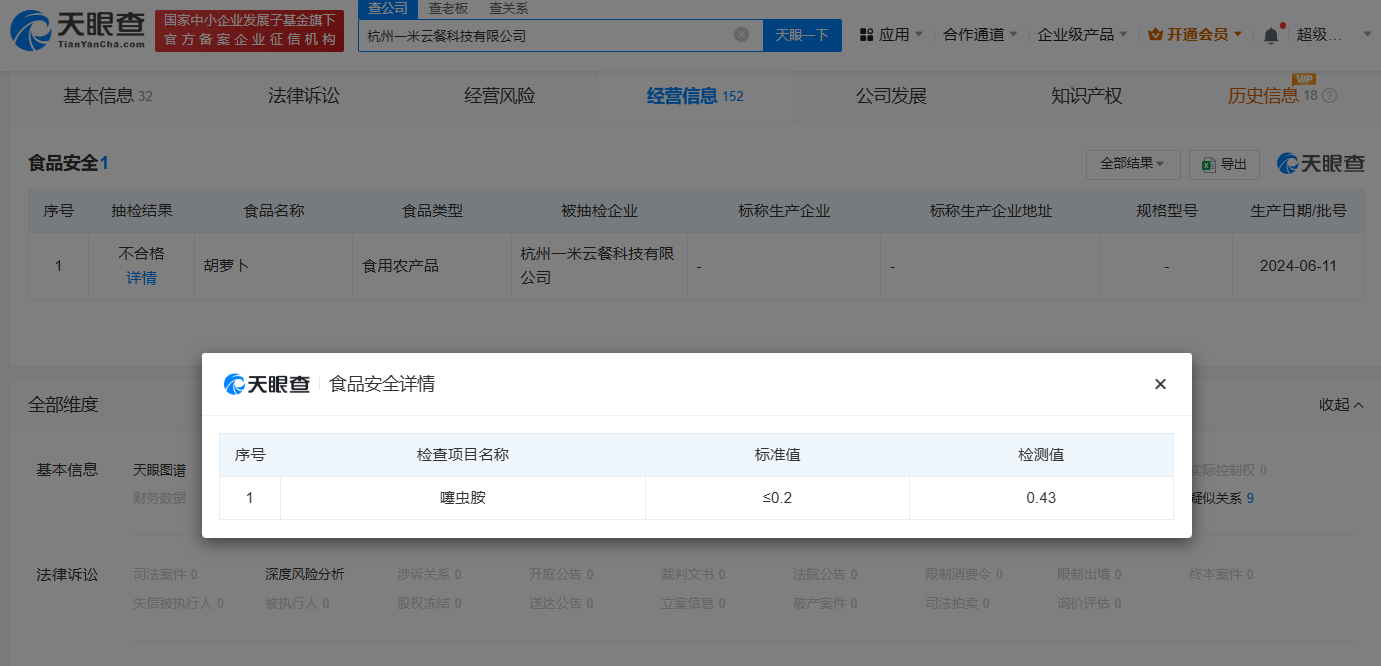Click the 限制消费令 0 item

point(964,574)
